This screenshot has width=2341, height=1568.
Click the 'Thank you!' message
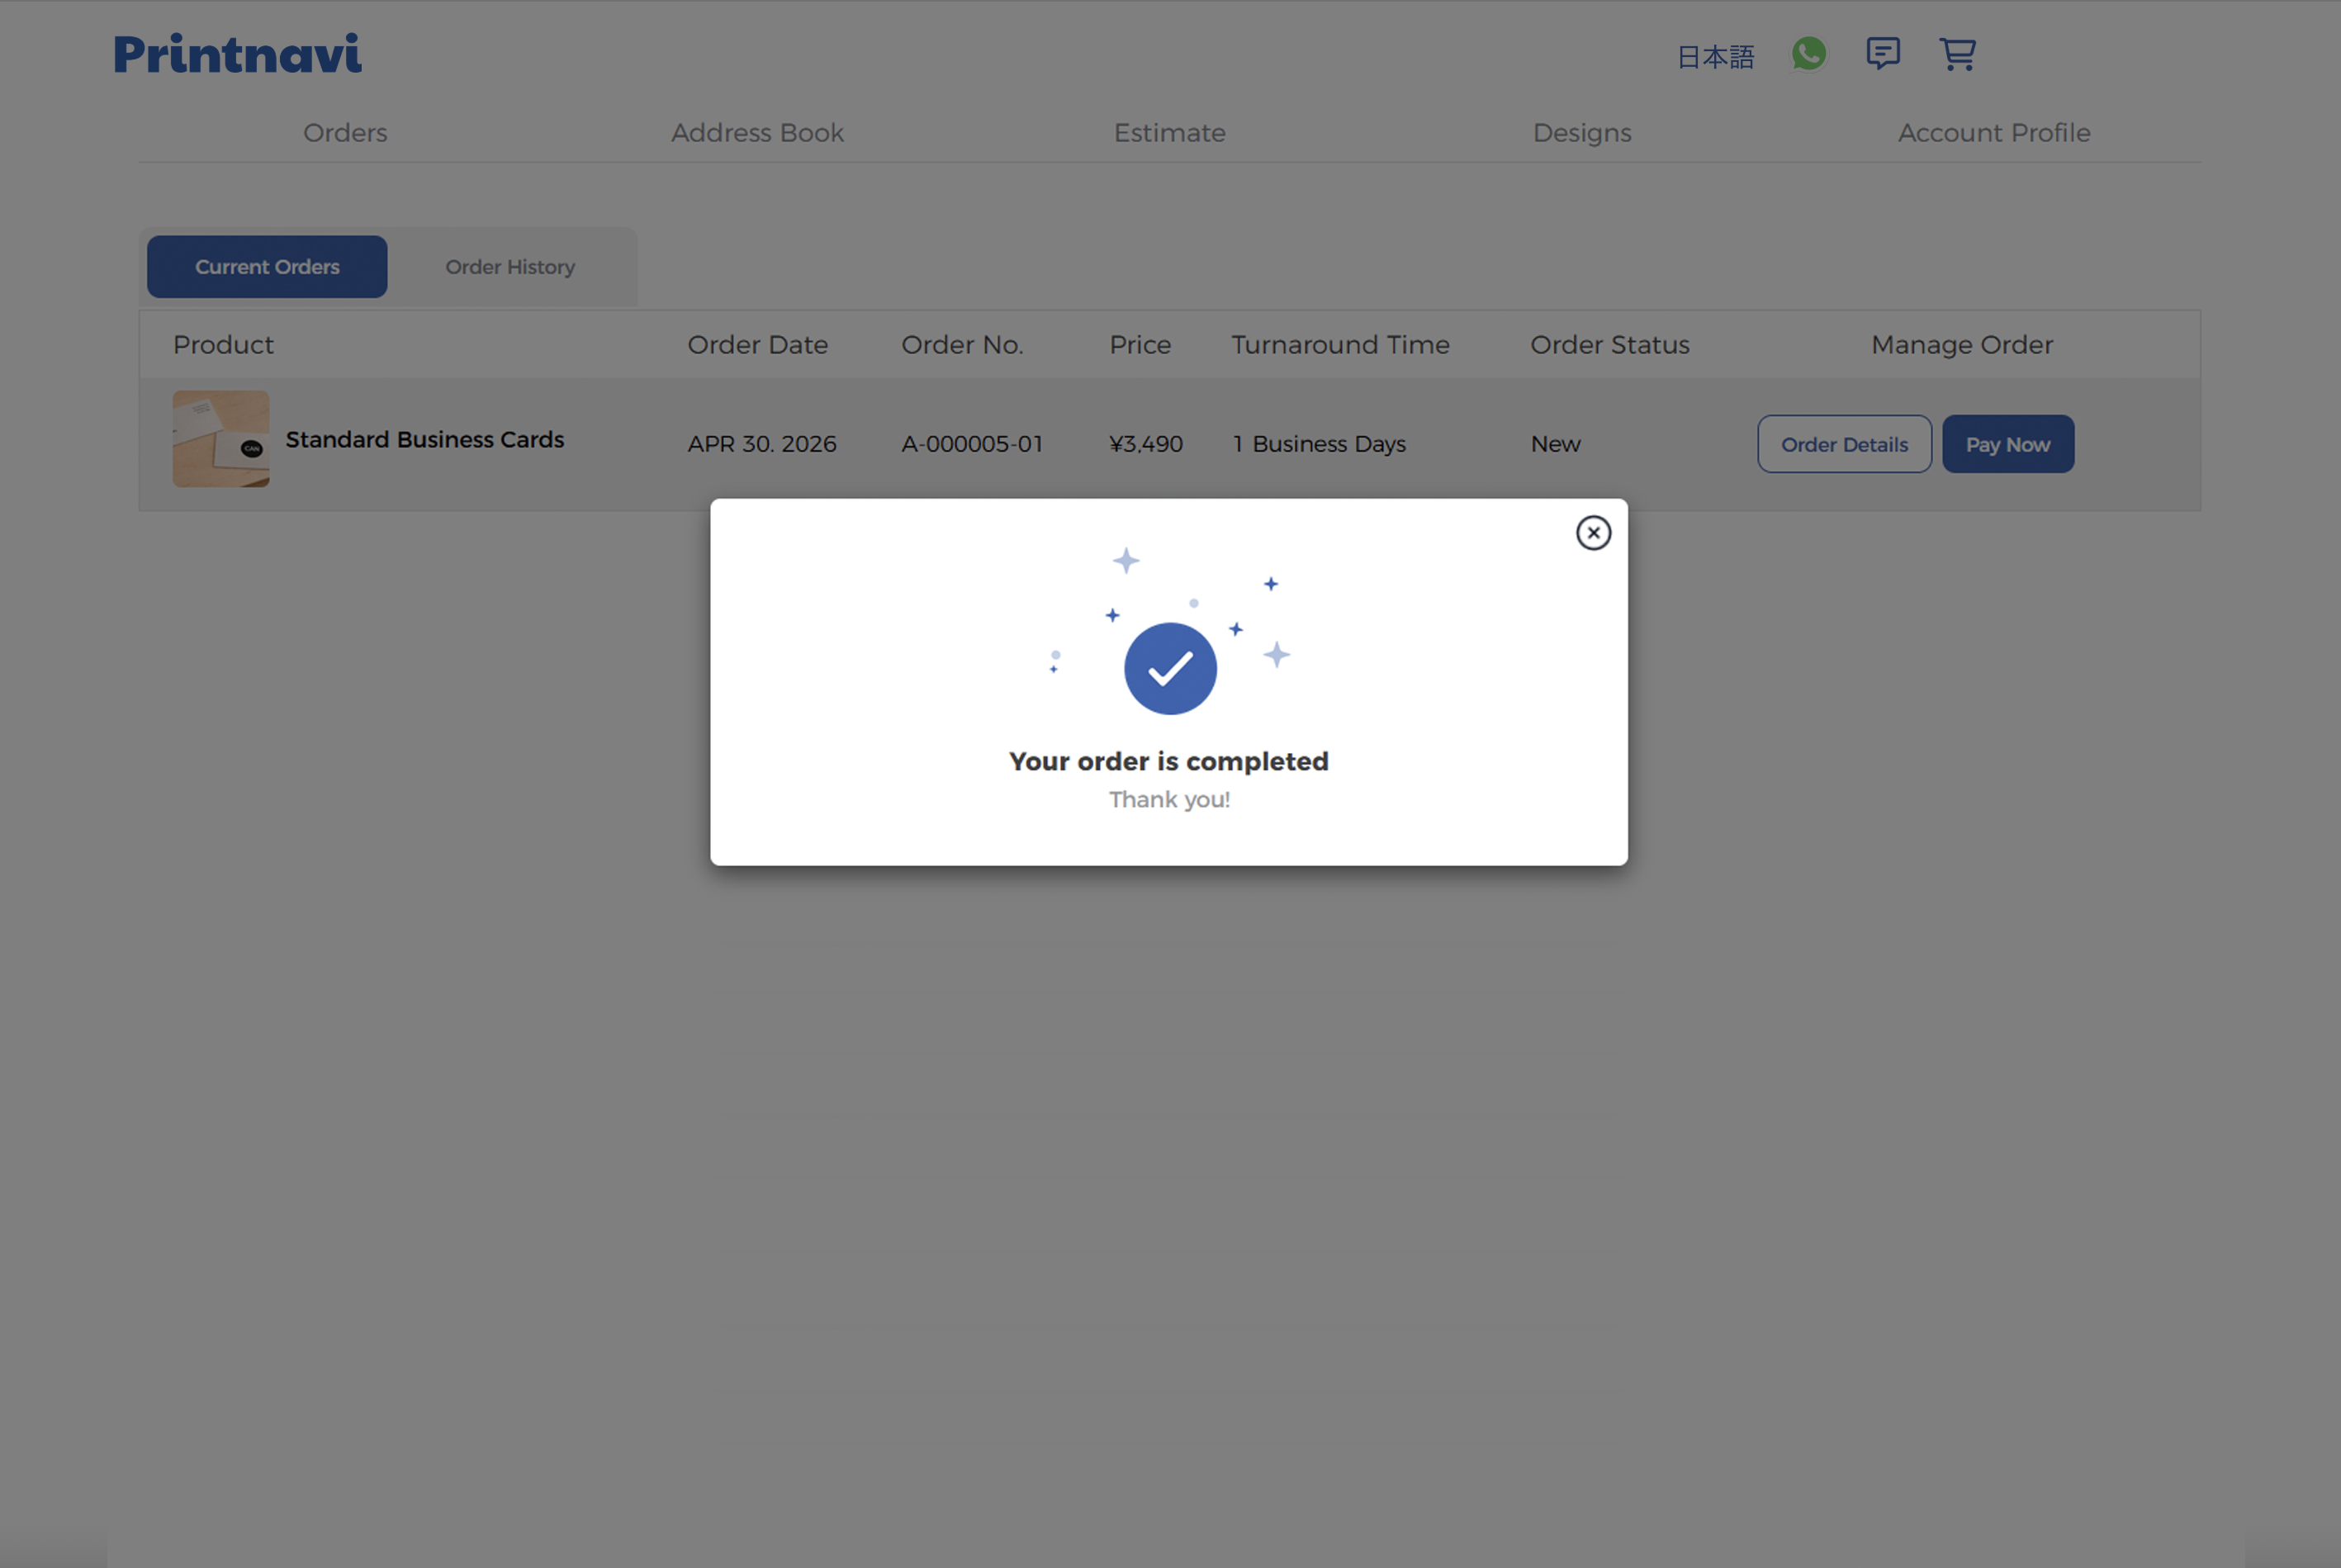point(1169,800)
